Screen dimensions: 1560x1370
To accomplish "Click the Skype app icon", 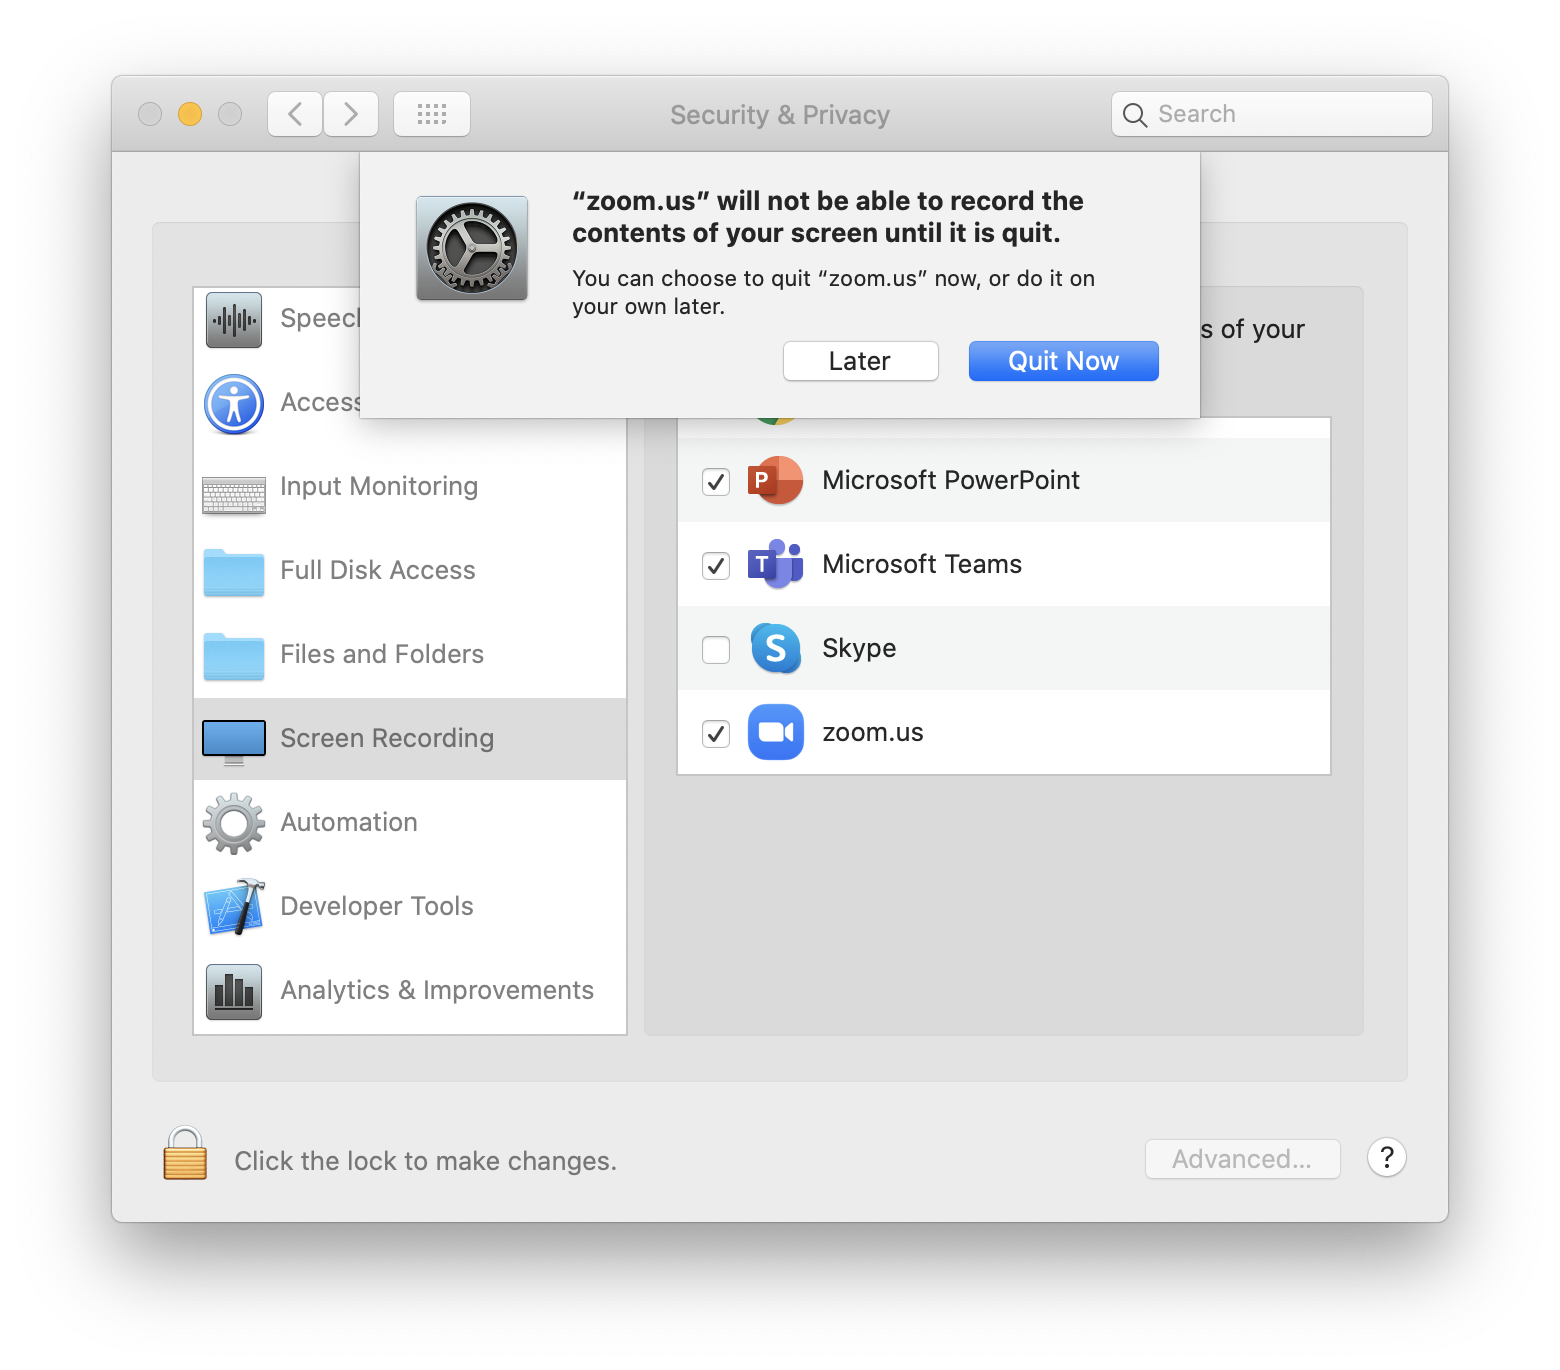I will click(x=775, y=648).
